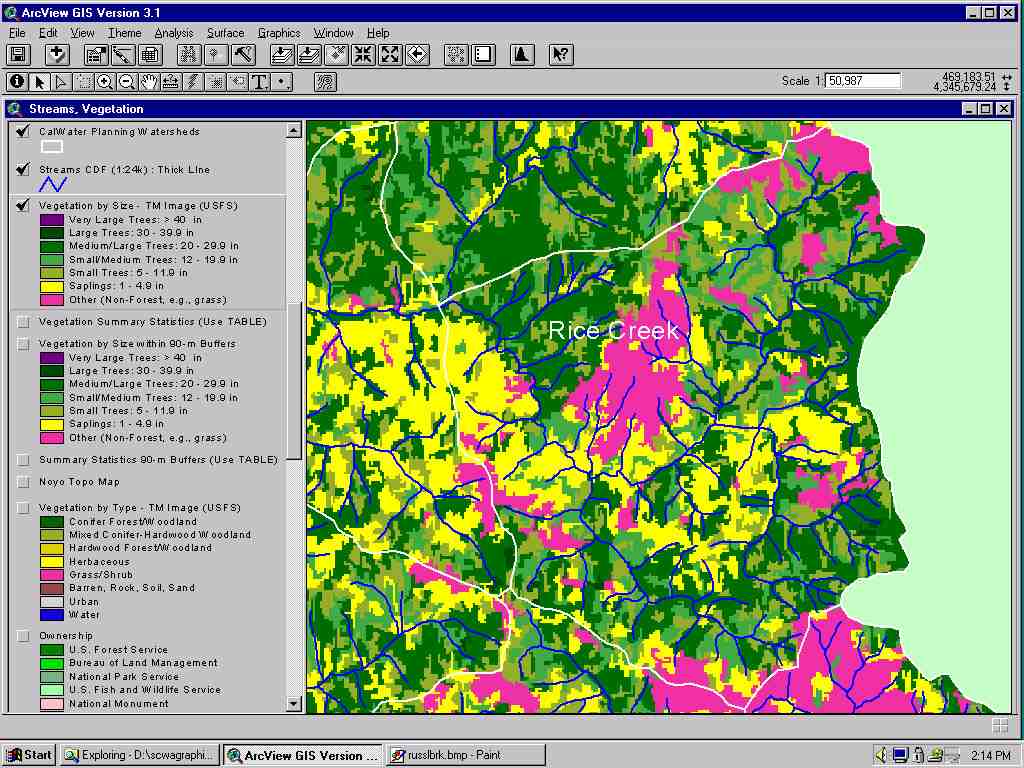Open the Surface menu
This screenshot has height=768, width=1024.
(225, 33)
